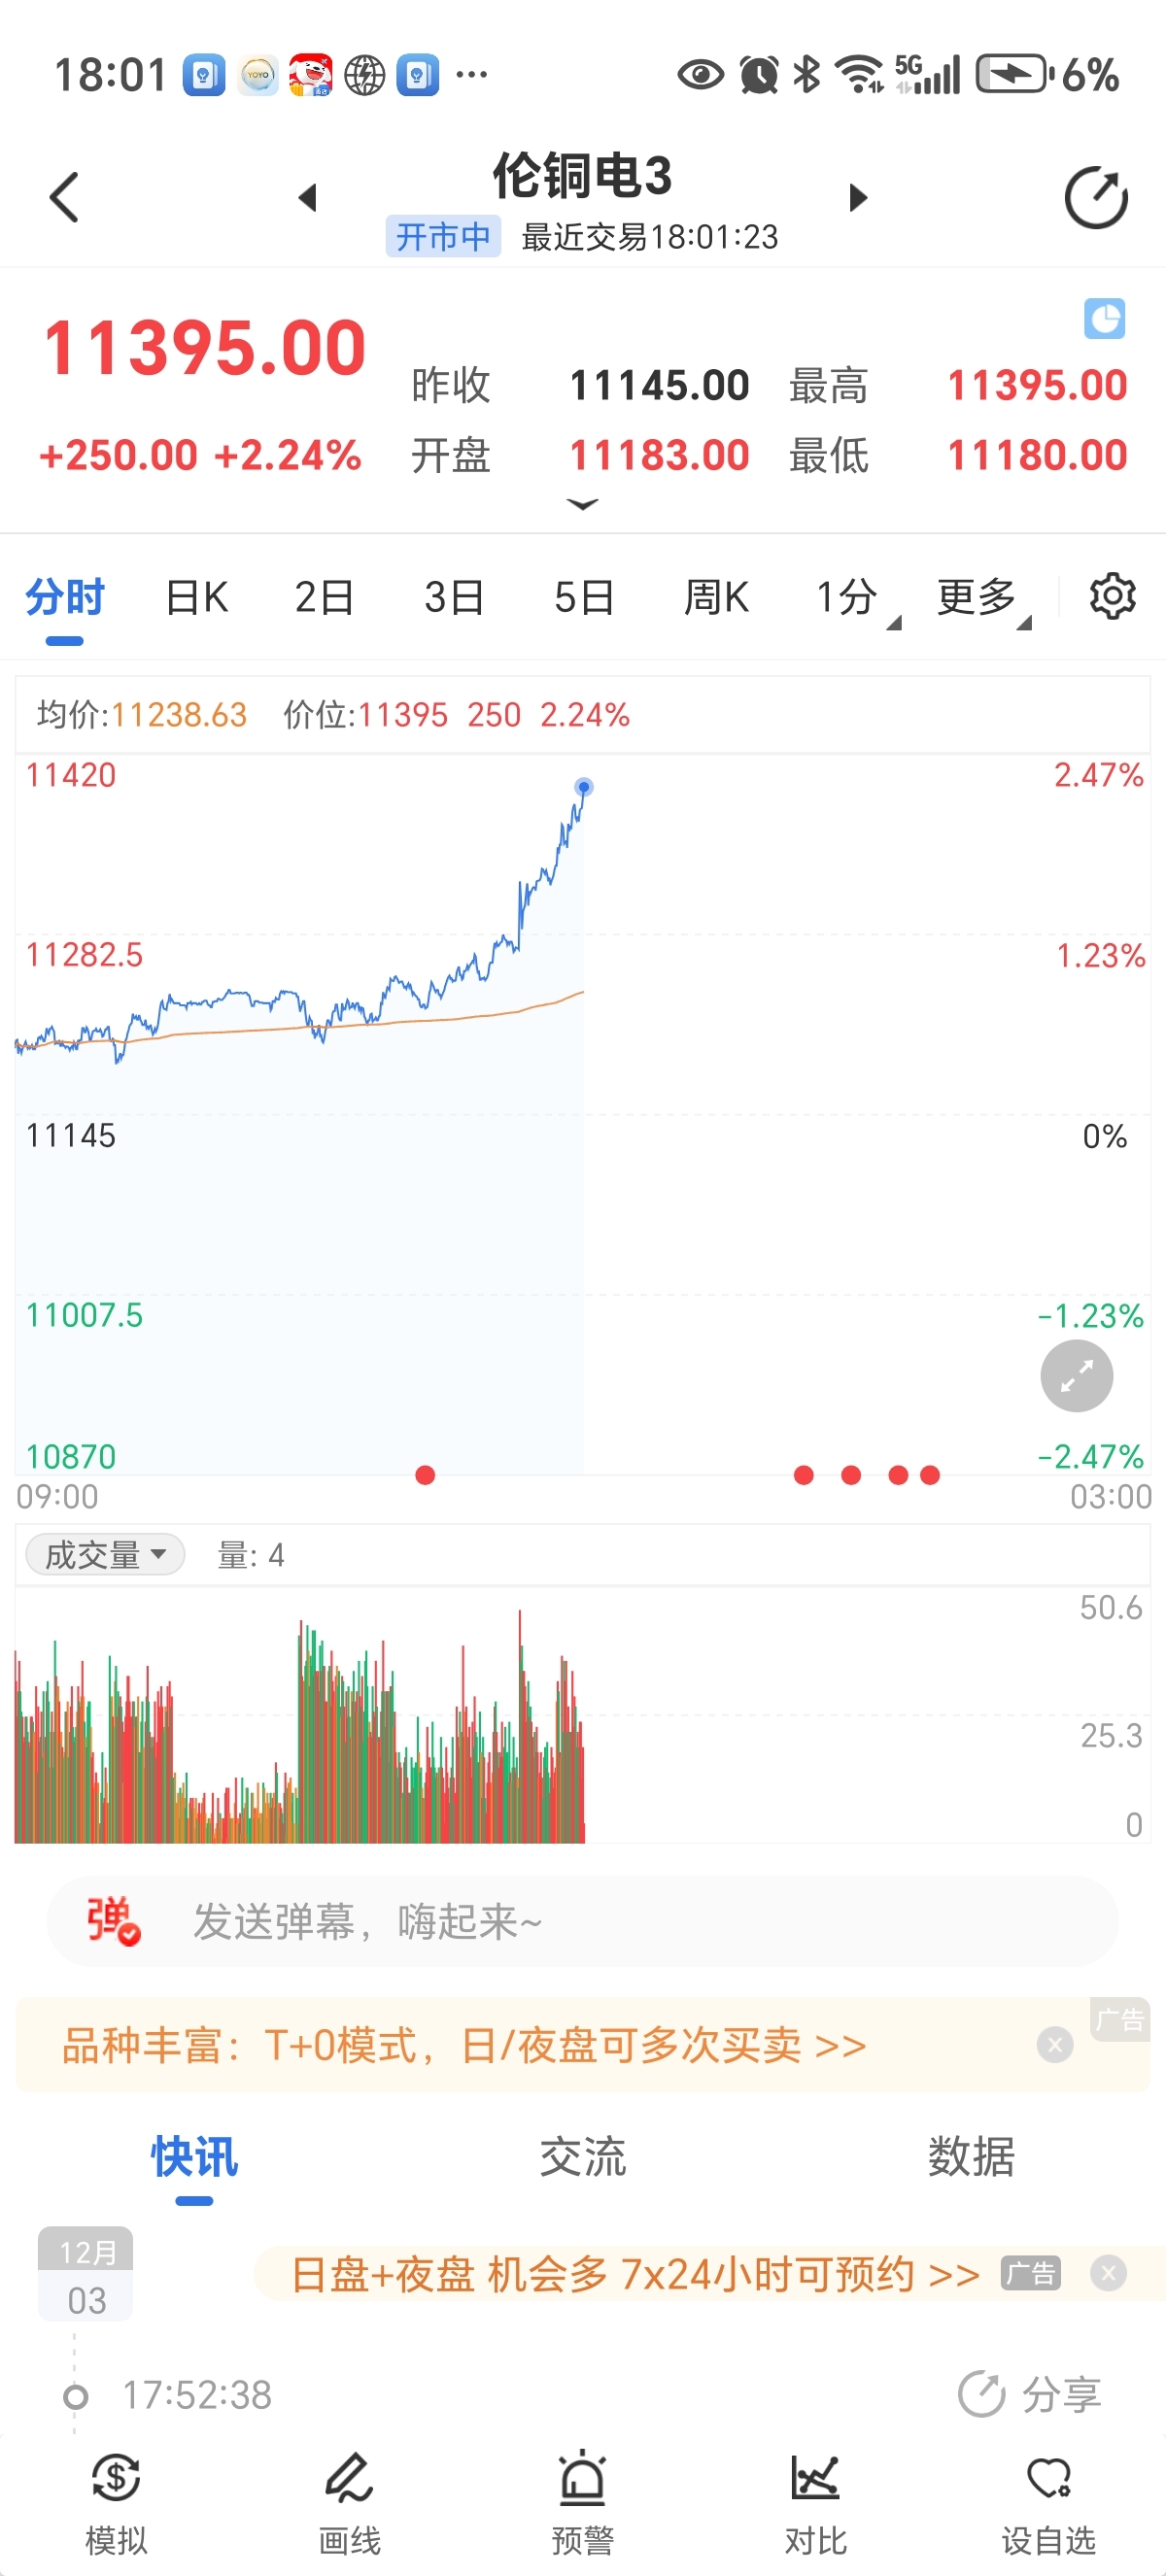This screenshot has width=1166, height=2576.
Task: Toggle the 弹 bullet comments icon
Action: point(113,1921)
